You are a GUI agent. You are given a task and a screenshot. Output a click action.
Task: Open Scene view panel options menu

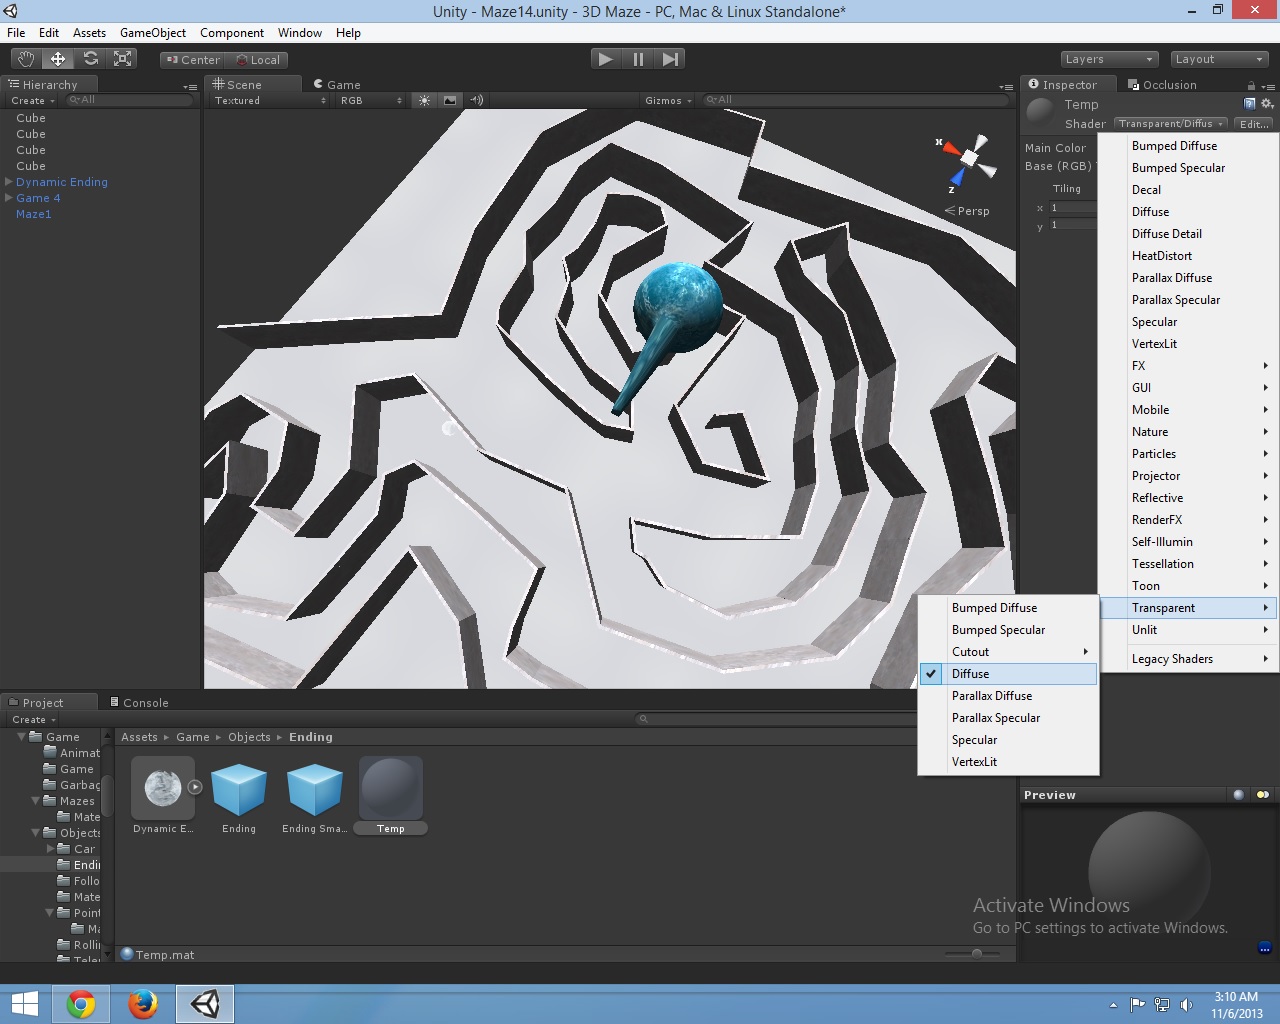1004,87
